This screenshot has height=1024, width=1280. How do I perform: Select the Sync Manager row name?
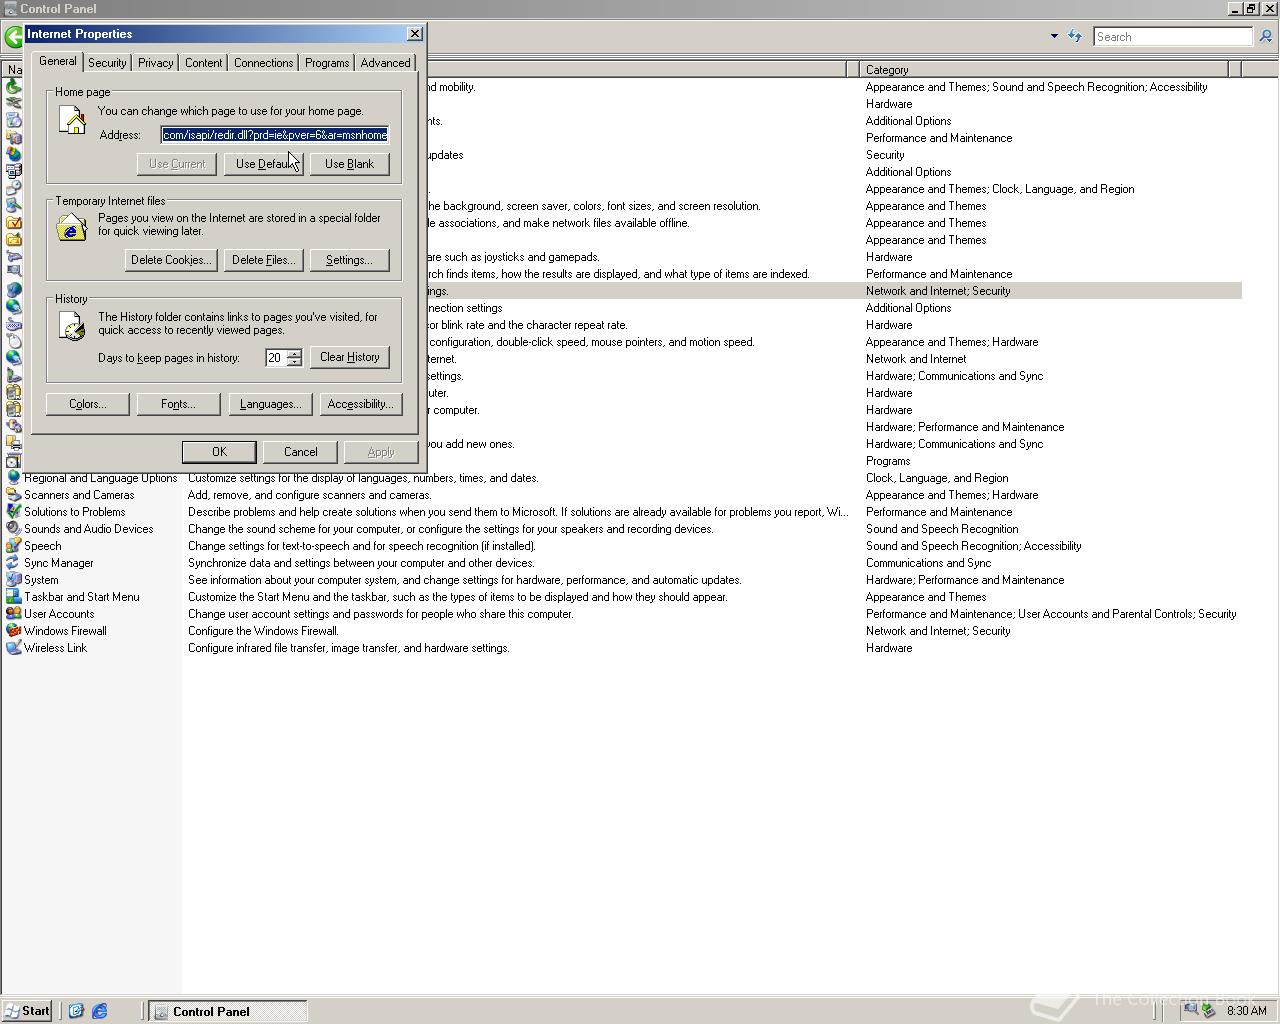click(58, 563)
